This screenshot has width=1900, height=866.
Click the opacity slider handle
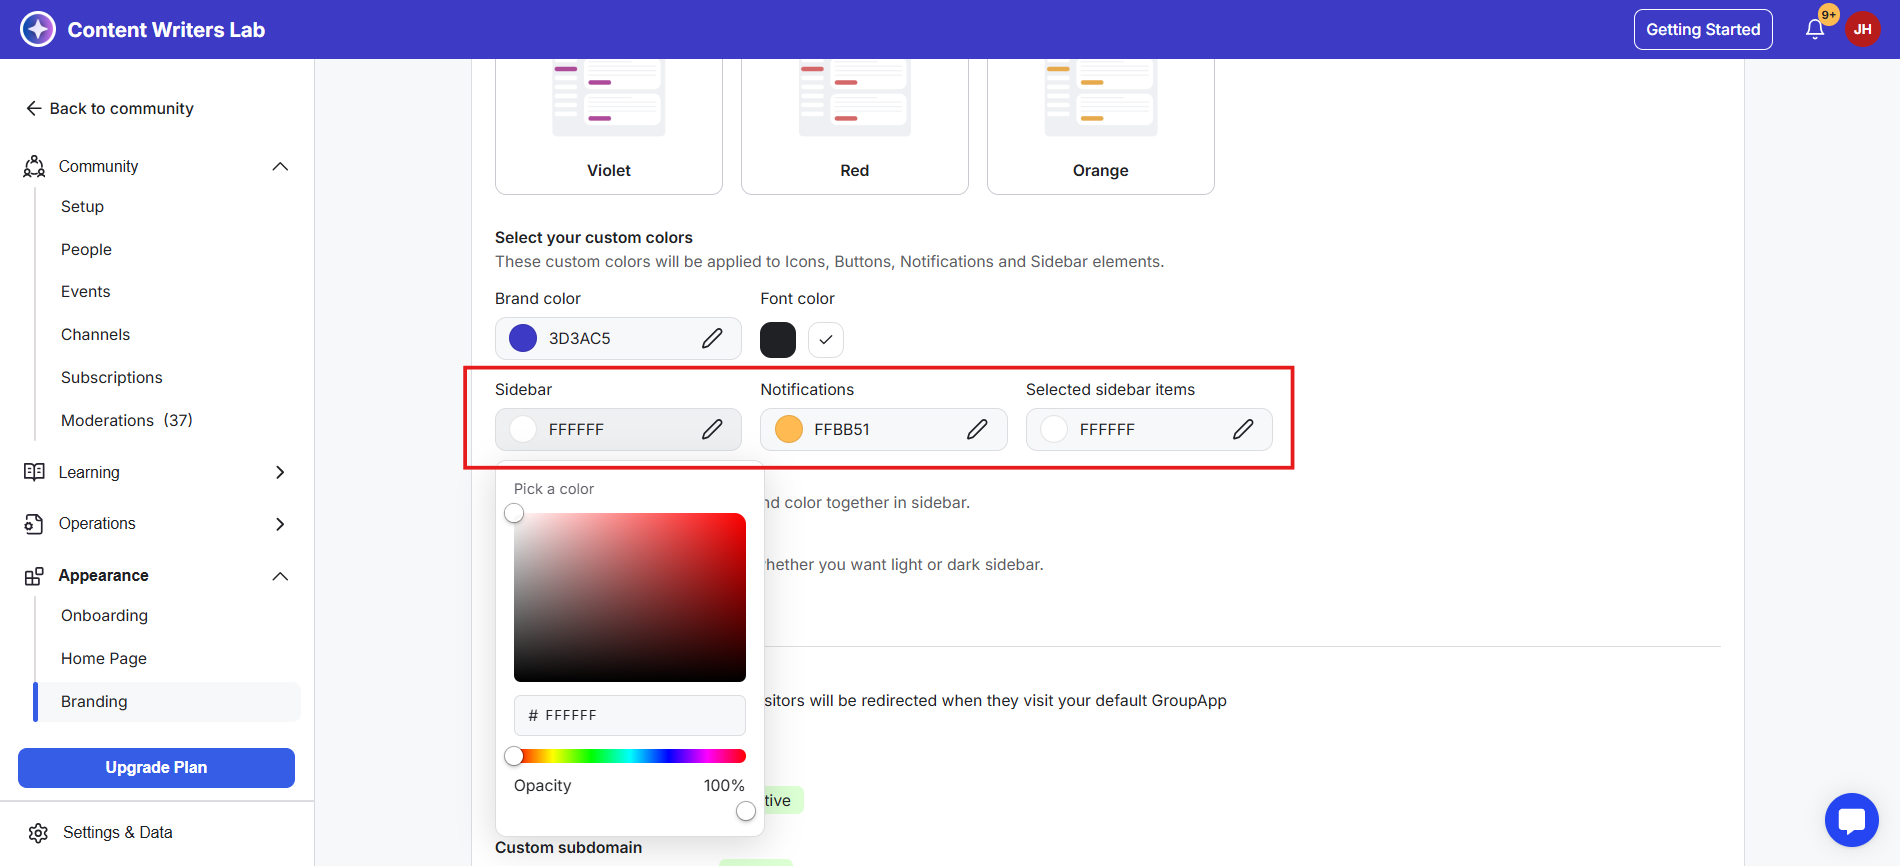coord(746,811)
